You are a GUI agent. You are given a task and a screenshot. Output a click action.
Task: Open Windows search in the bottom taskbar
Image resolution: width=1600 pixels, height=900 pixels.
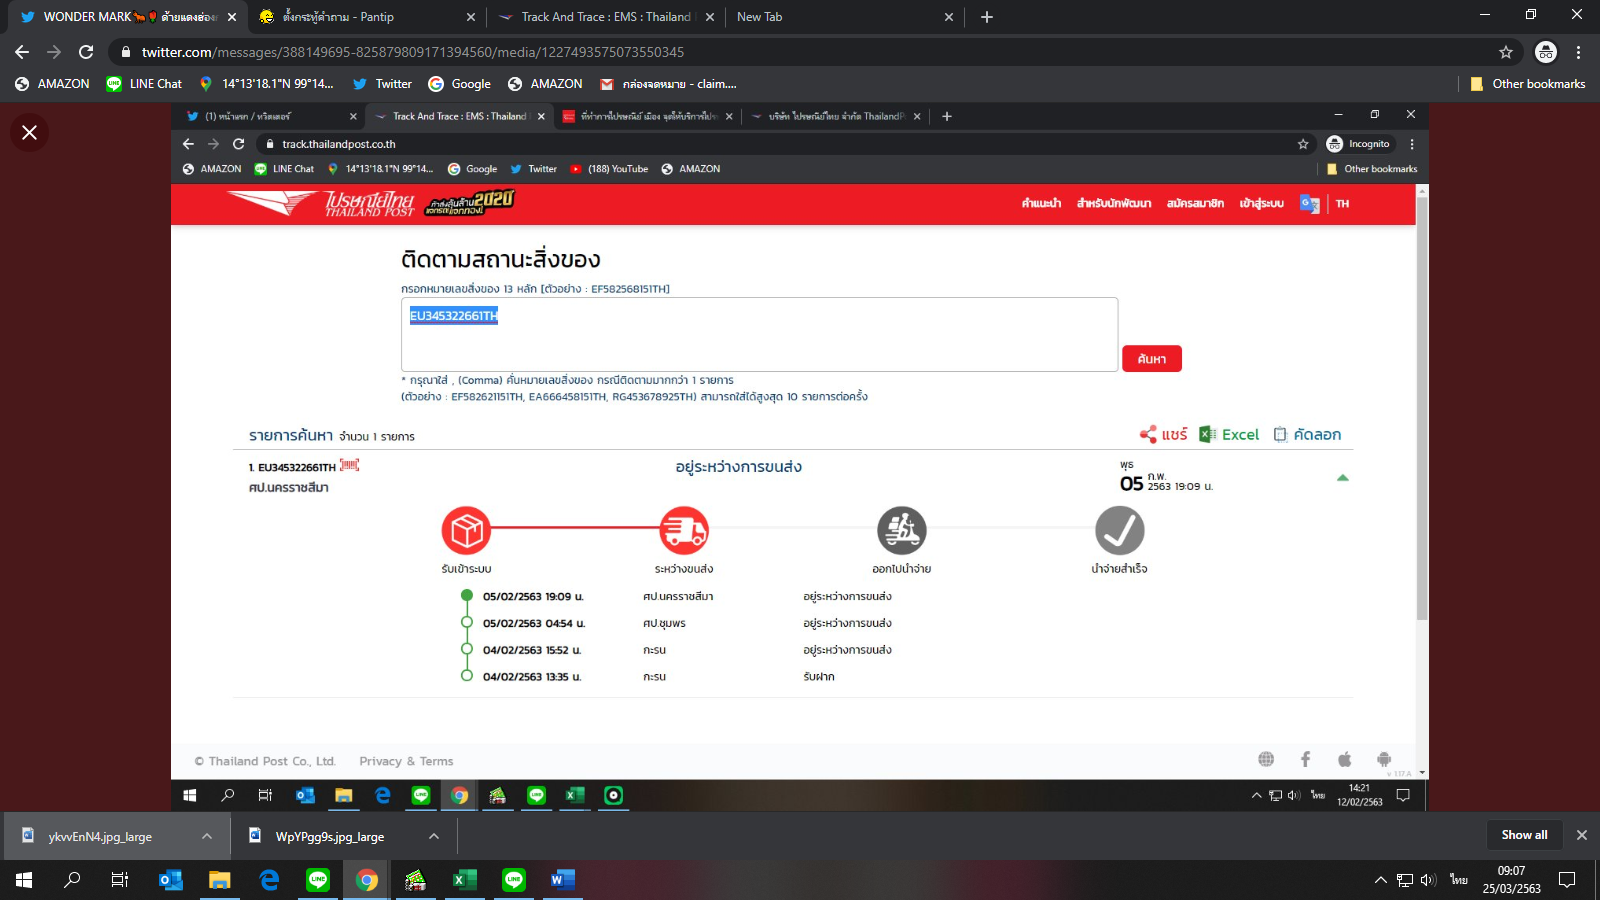(72, 880)
